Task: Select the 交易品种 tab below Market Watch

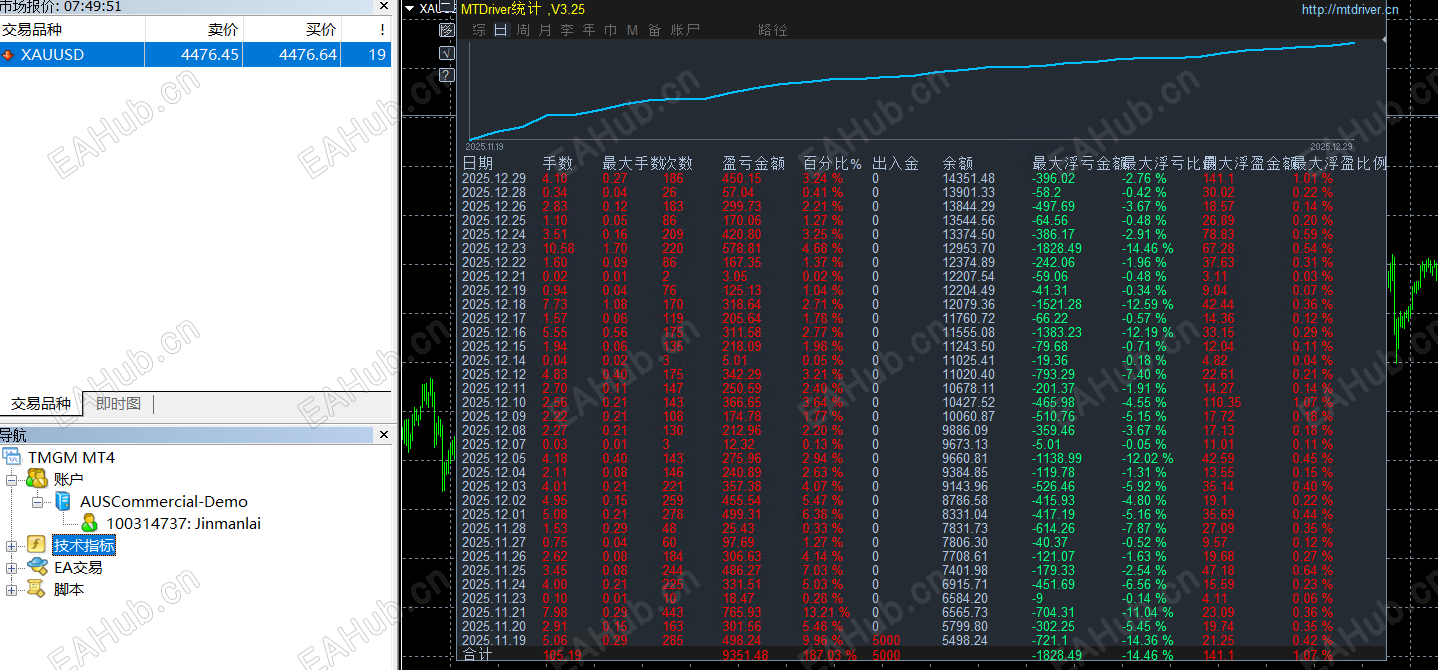Action: point(41,404)
